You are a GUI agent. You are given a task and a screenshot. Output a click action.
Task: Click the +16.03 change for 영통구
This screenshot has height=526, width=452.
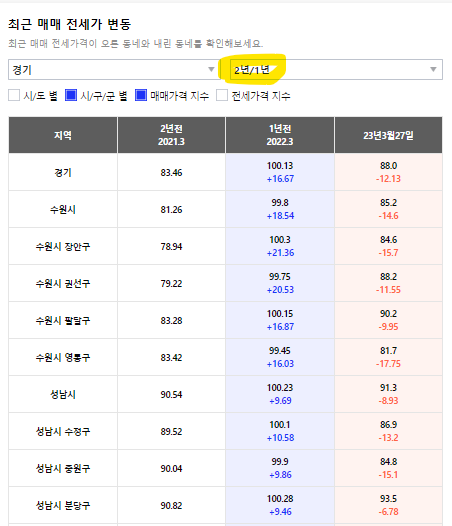(280, 364)
